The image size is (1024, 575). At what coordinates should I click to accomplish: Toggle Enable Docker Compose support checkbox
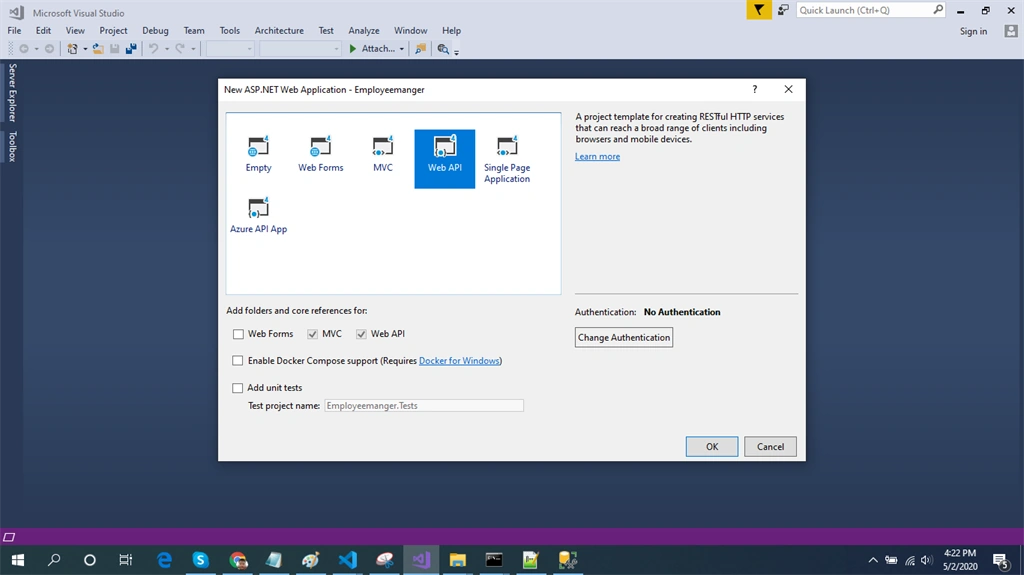point(238,361)
